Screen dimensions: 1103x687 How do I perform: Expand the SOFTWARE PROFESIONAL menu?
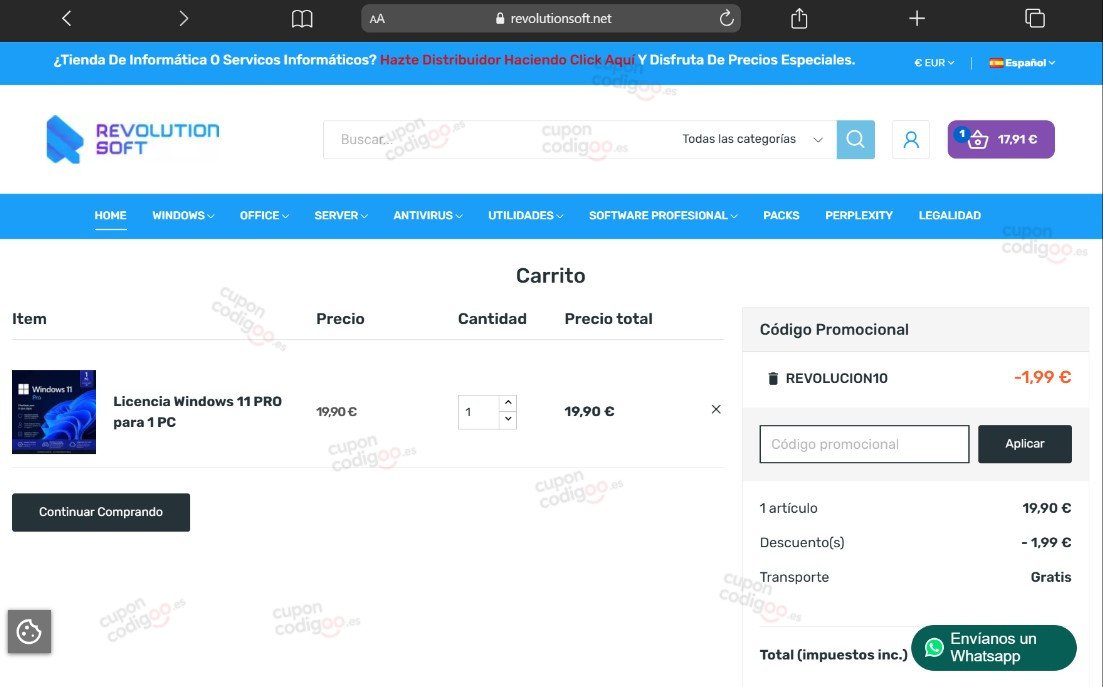point(663,216)
